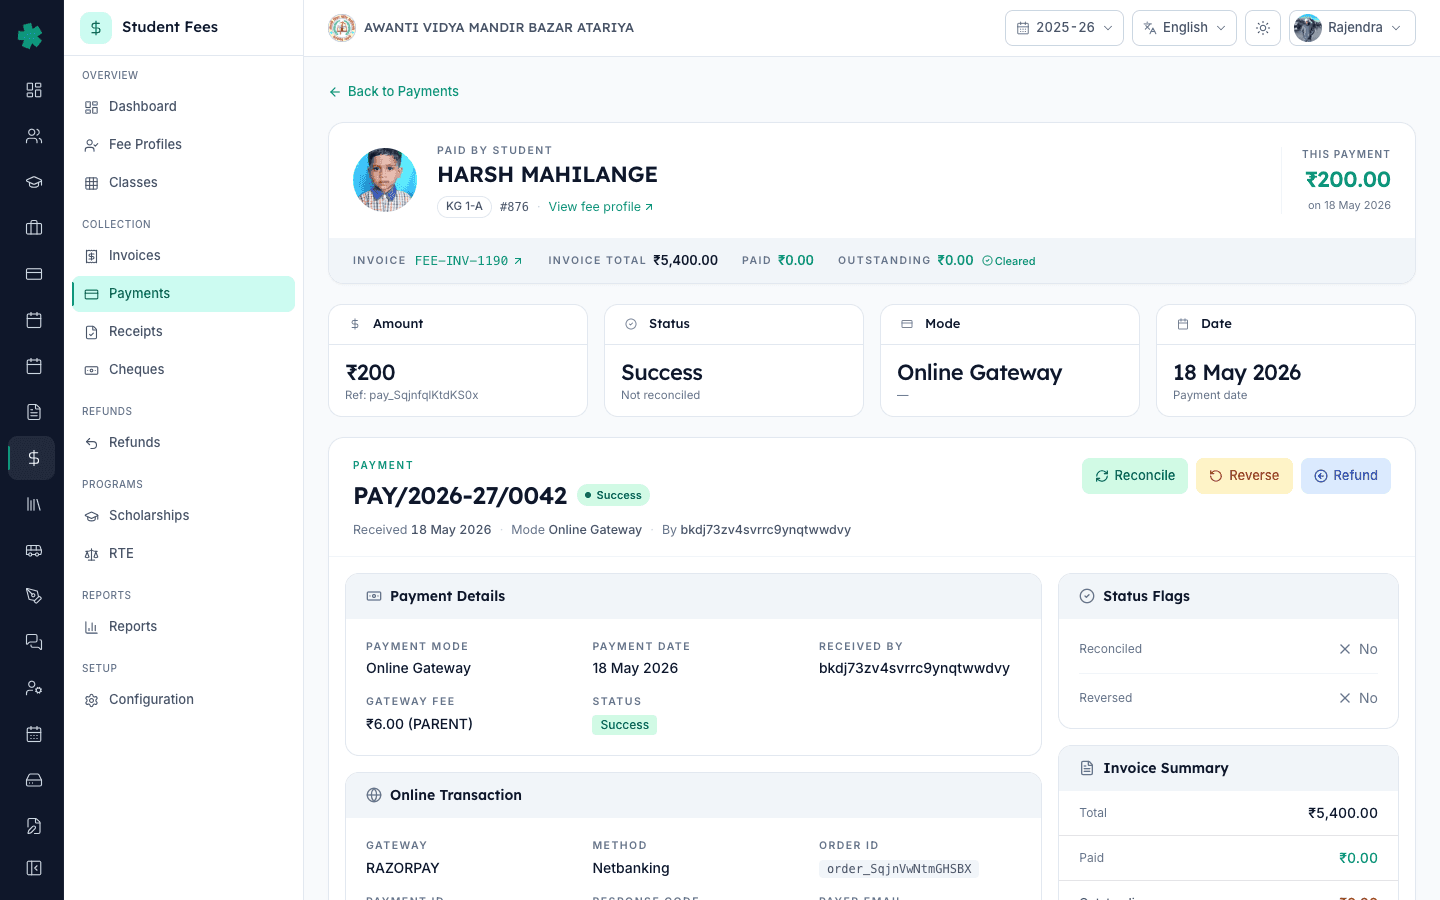Screen dimensions: 1440x900
Task: Click the green Reconcile button
Action: point(1135,476)
